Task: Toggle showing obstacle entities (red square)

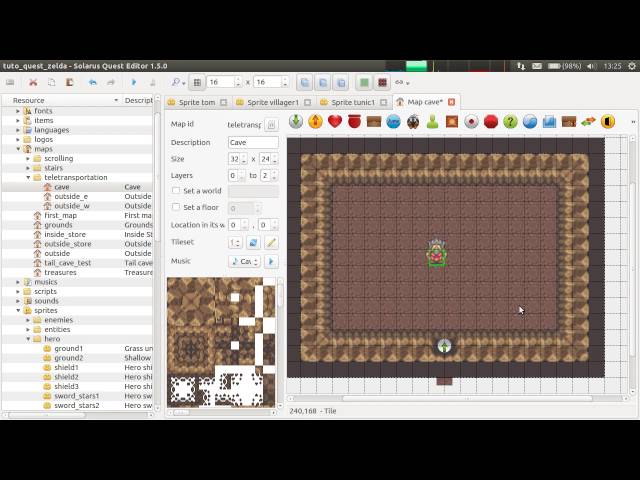Action: point(382,82)
